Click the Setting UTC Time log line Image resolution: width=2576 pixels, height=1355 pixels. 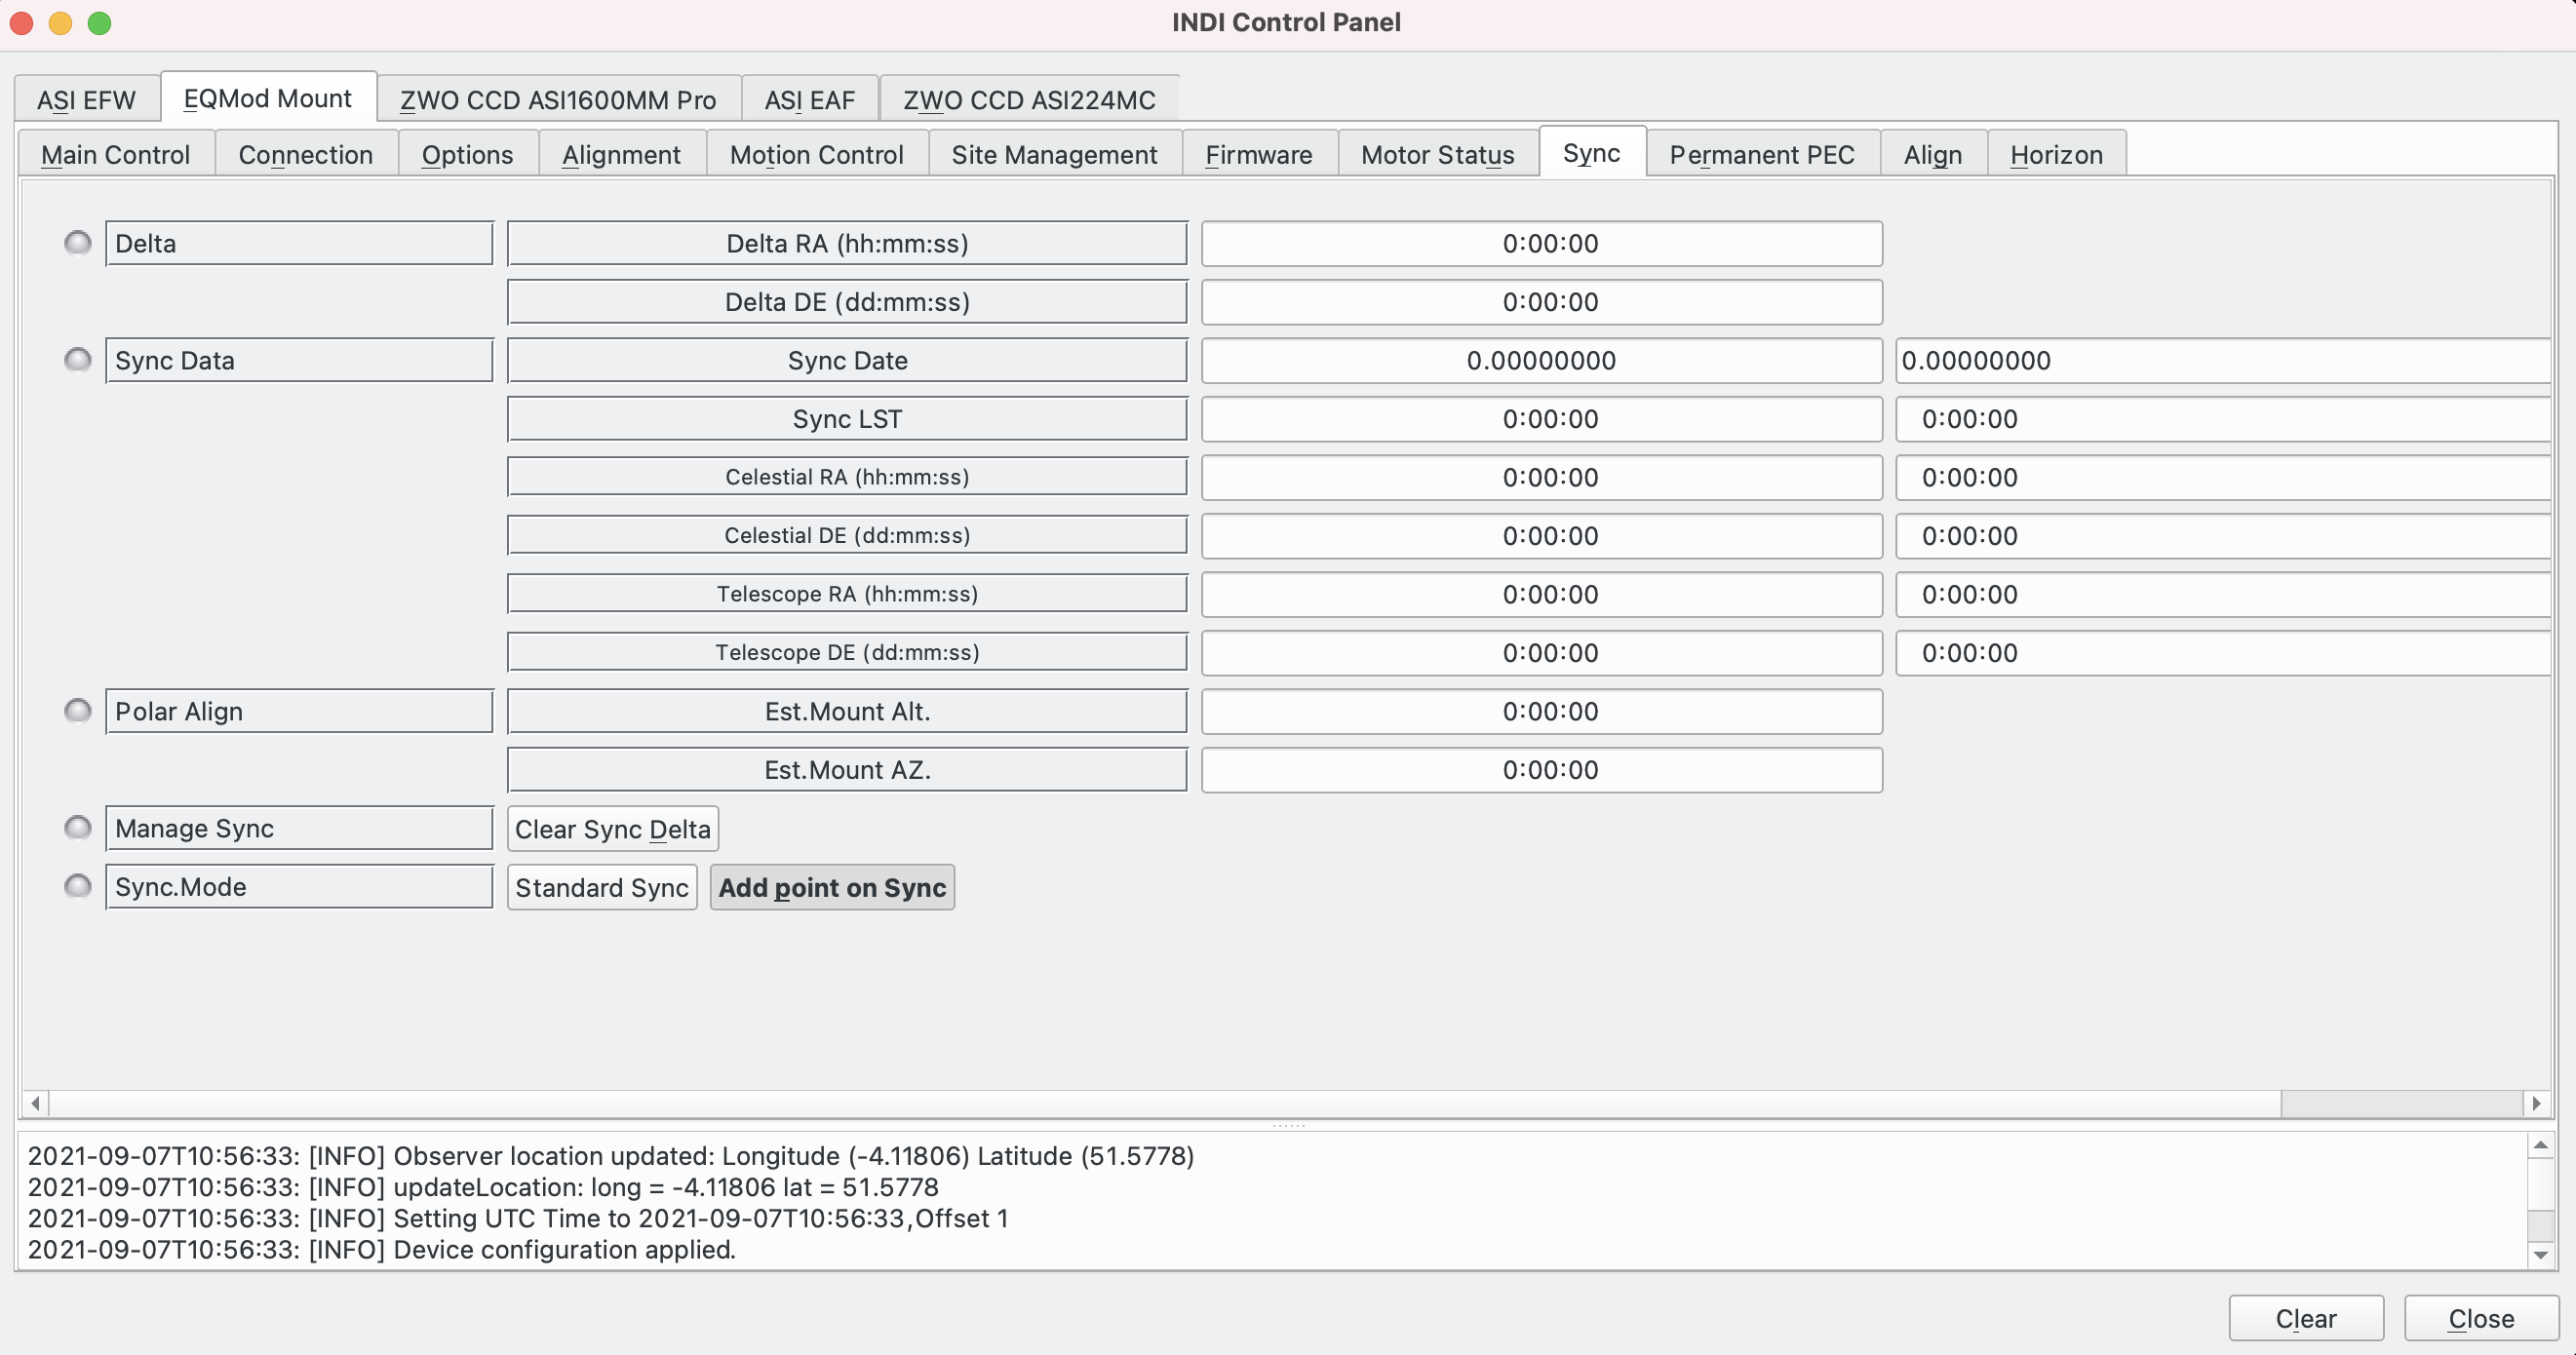coord(518,1218)
